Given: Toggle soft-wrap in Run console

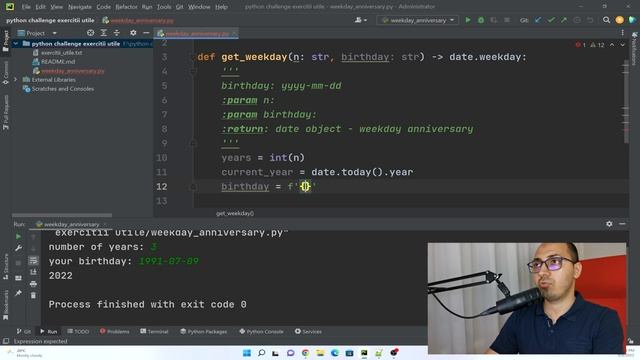Looking at the screenshot, I should [33, 260].
